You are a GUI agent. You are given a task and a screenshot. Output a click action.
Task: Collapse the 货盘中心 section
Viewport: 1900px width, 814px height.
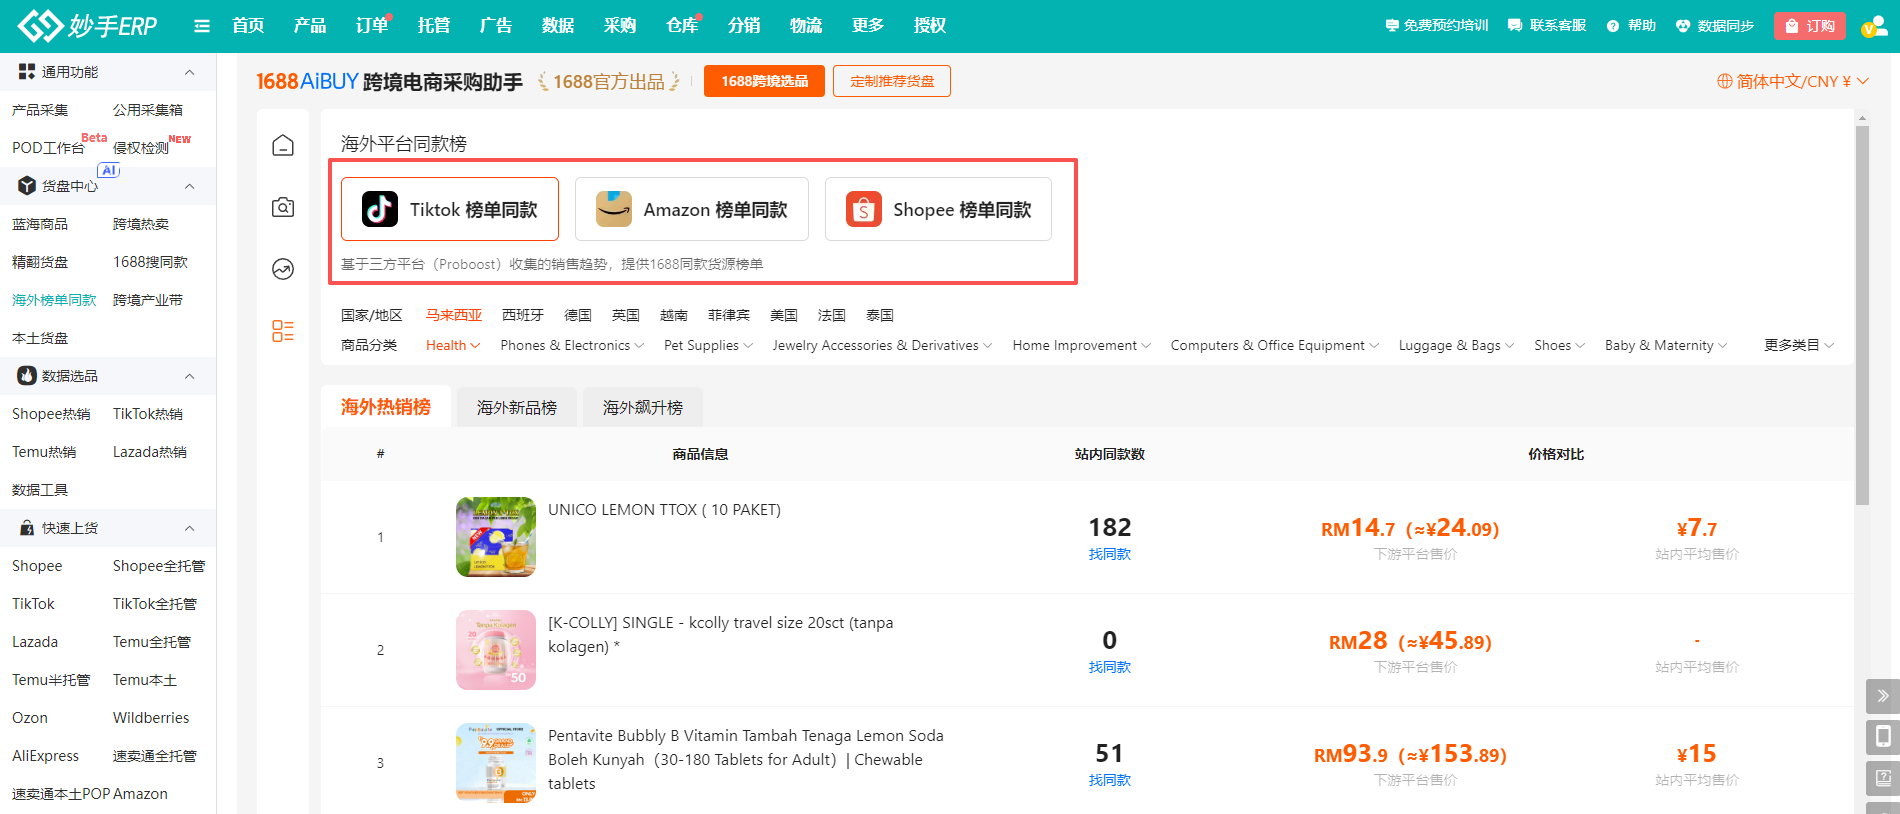pos(189,186)
